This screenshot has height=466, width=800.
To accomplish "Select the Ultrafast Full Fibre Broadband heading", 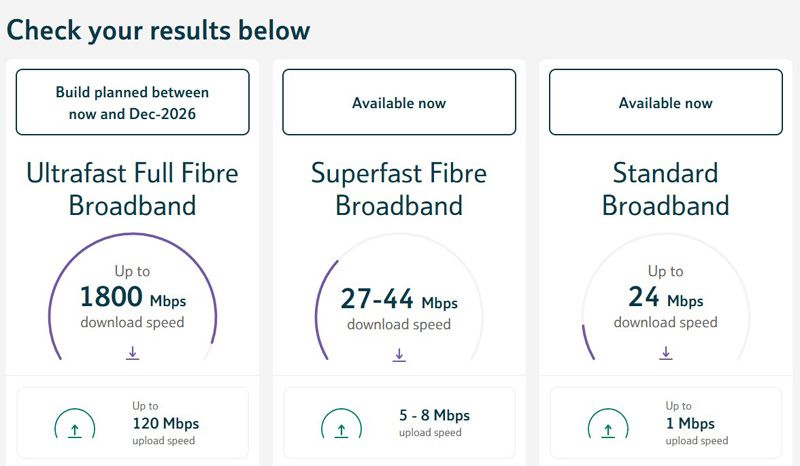I will click(x=133, y=189).
